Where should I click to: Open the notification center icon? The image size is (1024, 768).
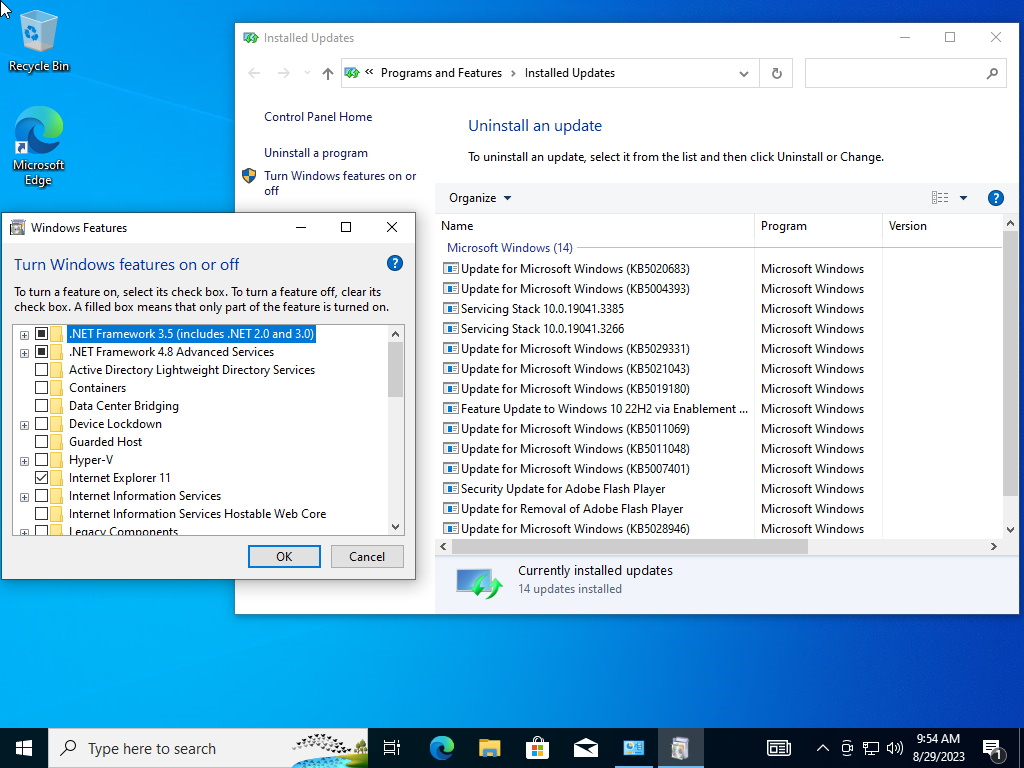pos(993,750)
